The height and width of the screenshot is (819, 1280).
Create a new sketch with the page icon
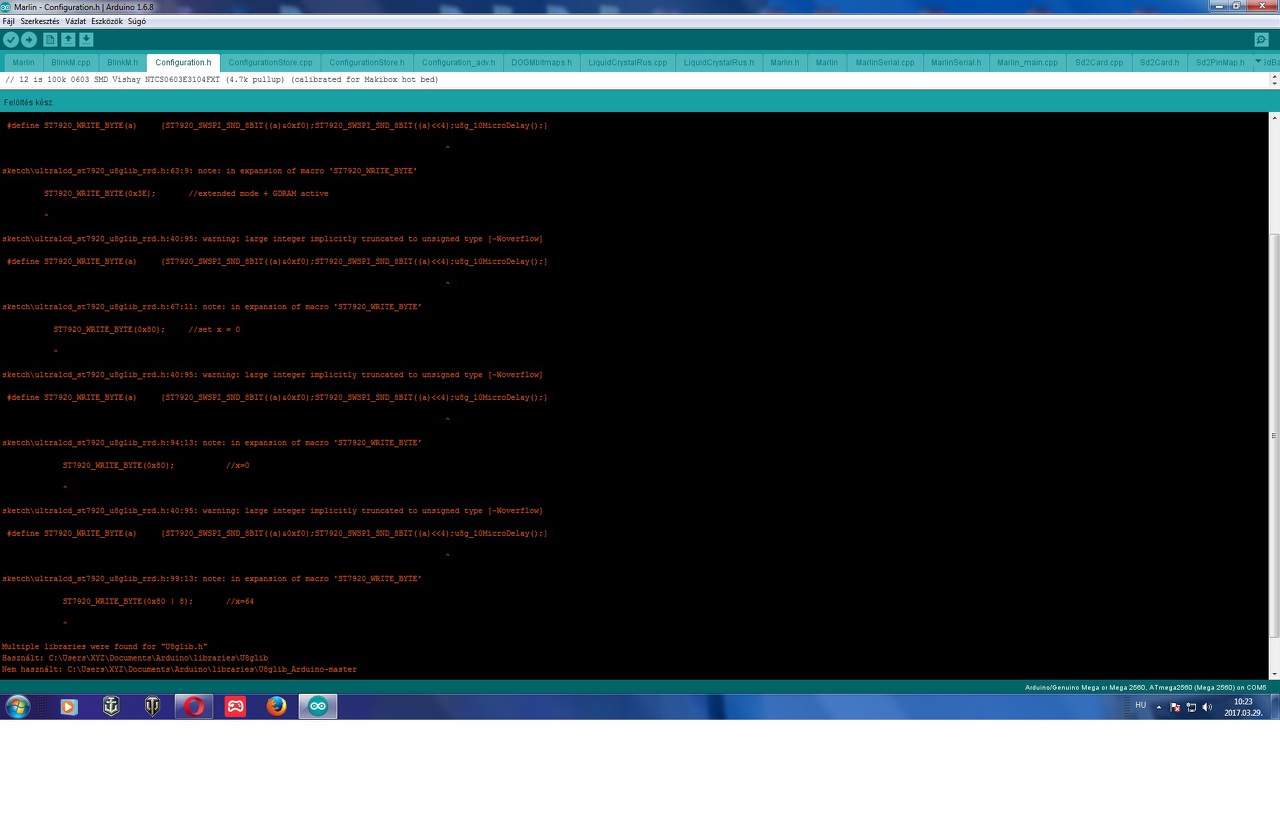(x=50, y=40)
